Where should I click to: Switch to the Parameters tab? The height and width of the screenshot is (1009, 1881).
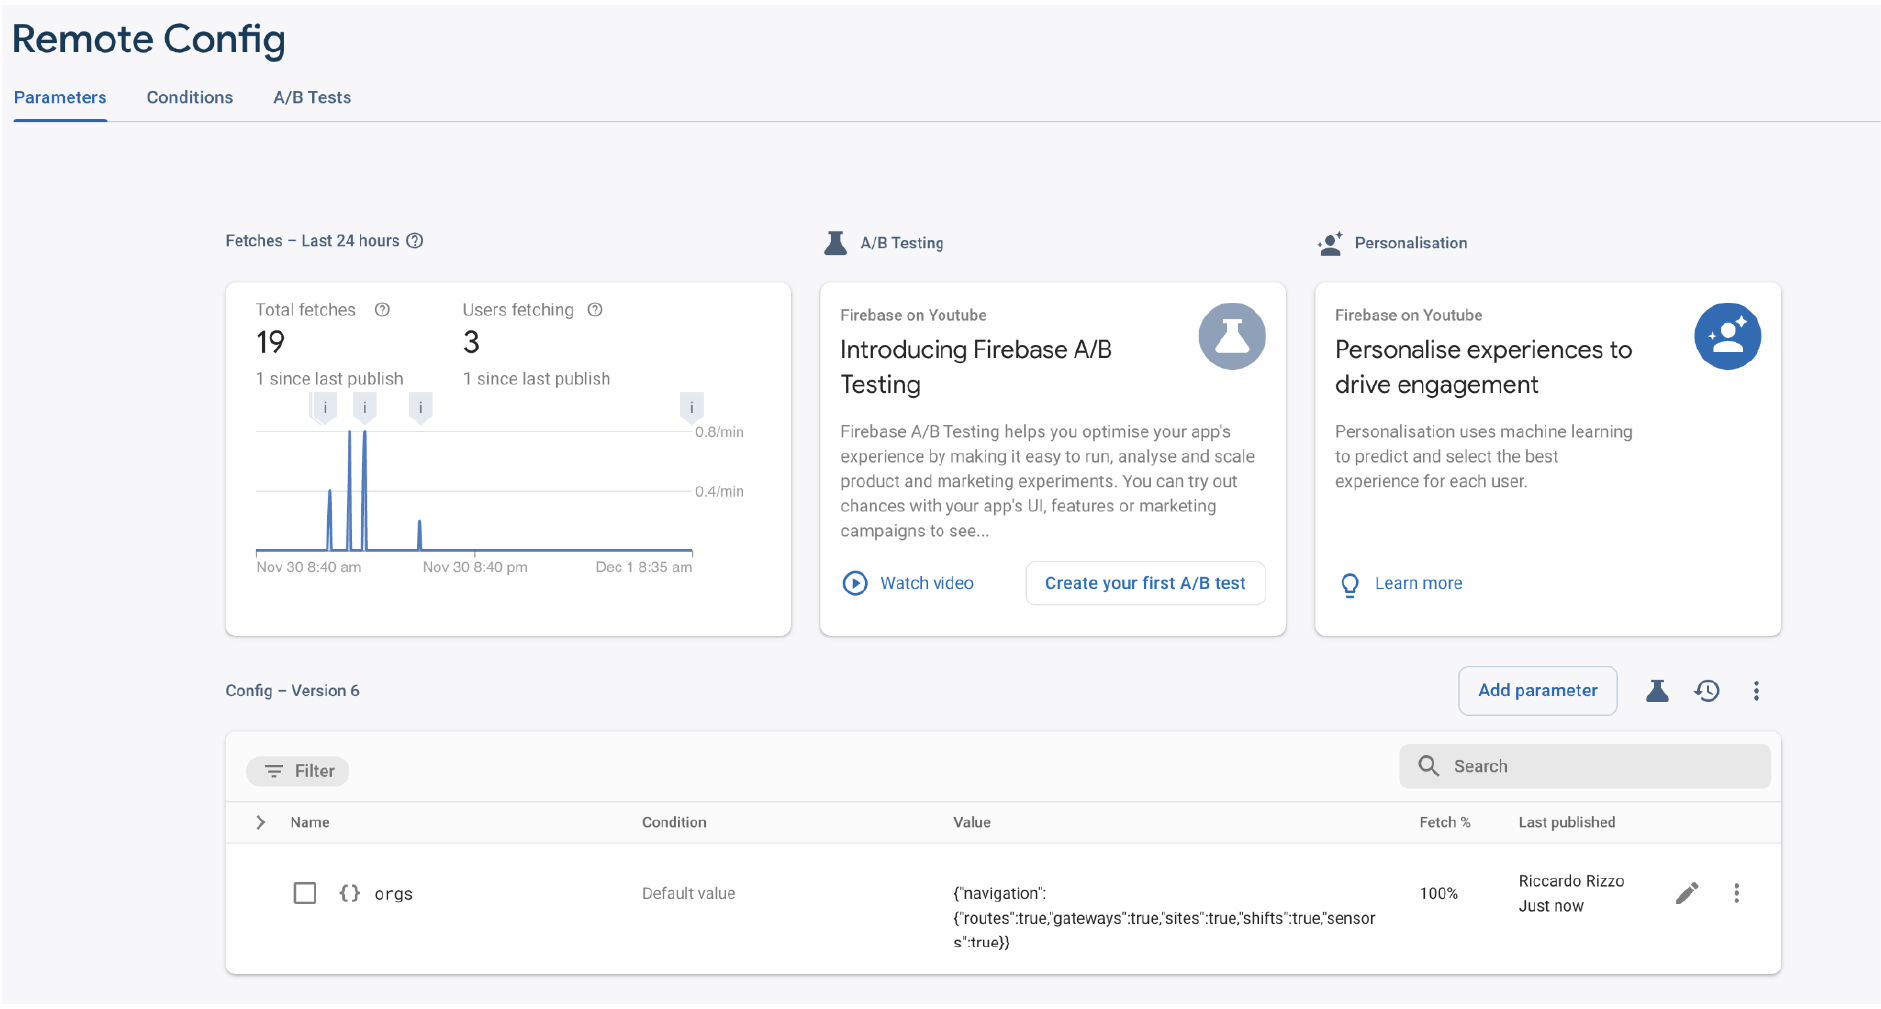tap(60, 97)
